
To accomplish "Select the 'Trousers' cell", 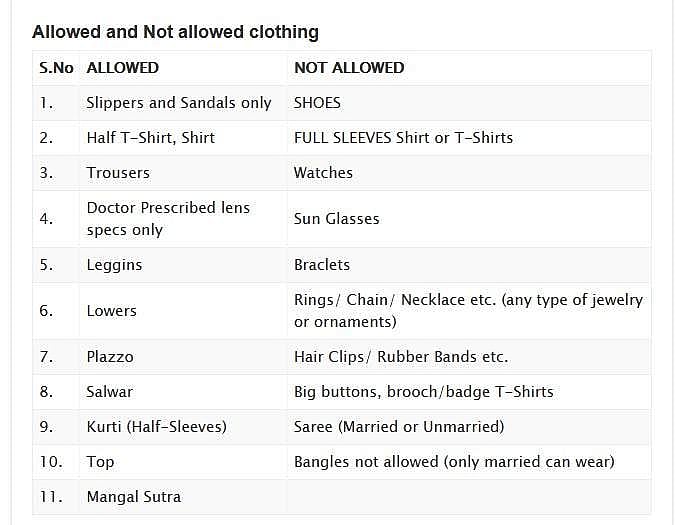I will pyautogui.click(x=118, y=173).
